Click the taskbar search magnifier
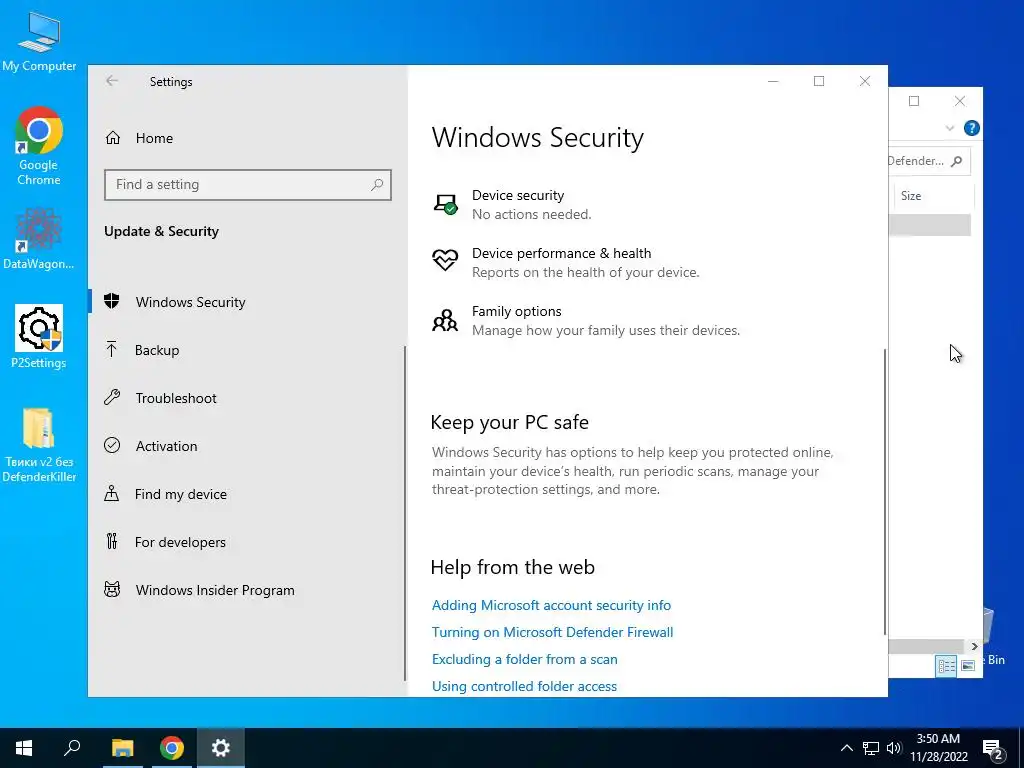The width and height of the screenshot is (1024, 768). click(72, 748)
